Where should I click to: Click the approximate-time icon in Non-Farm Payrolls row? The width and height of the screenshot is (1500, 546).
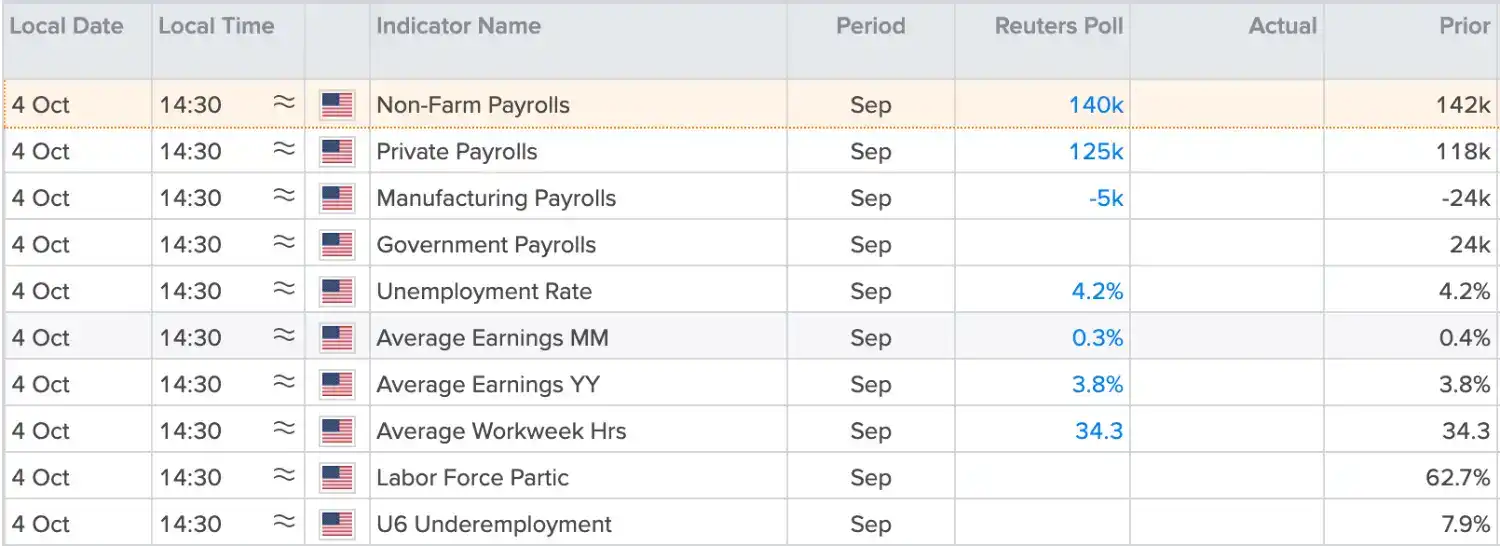point(285,103)
